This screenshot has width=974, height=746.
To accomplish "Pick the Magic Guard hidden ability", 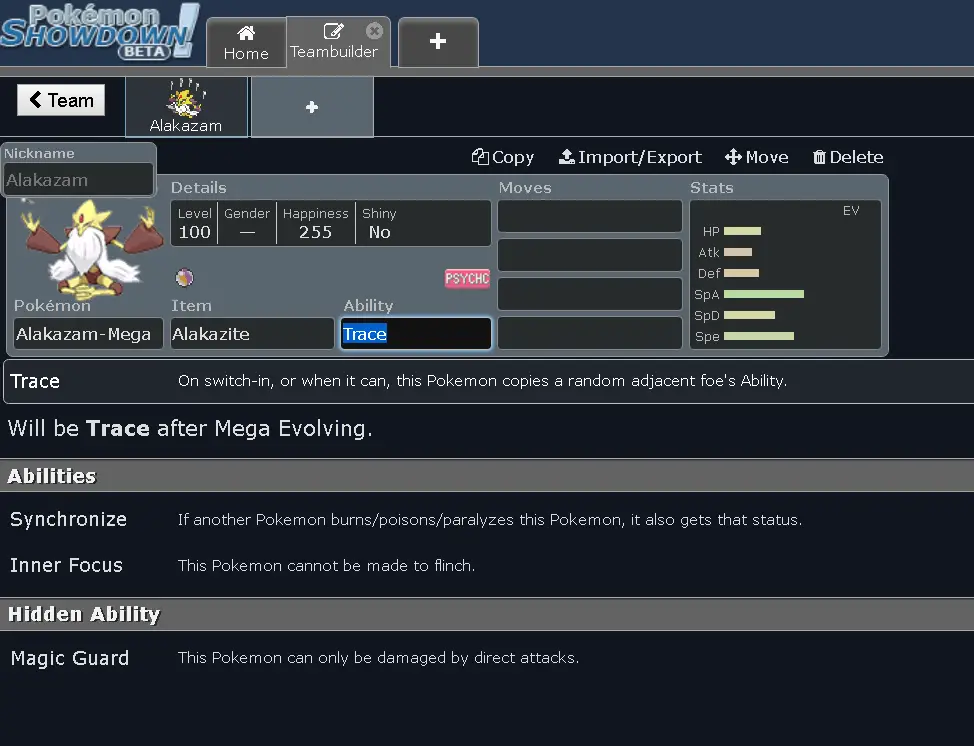I will 69,658.
